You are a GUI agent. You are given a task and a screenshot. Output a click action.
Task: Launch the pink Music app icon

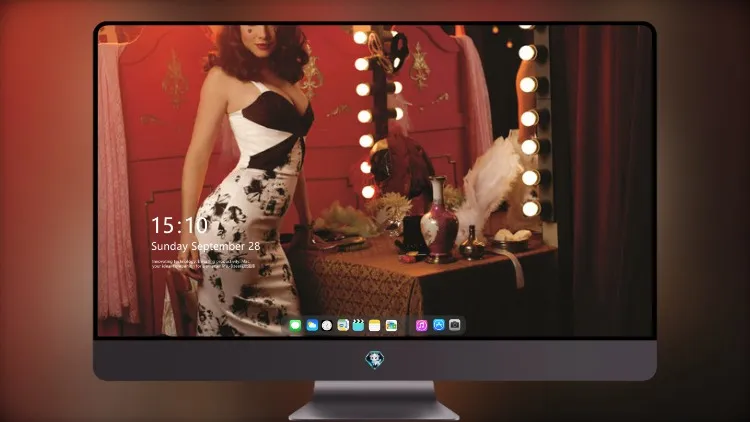click(421, 325)
